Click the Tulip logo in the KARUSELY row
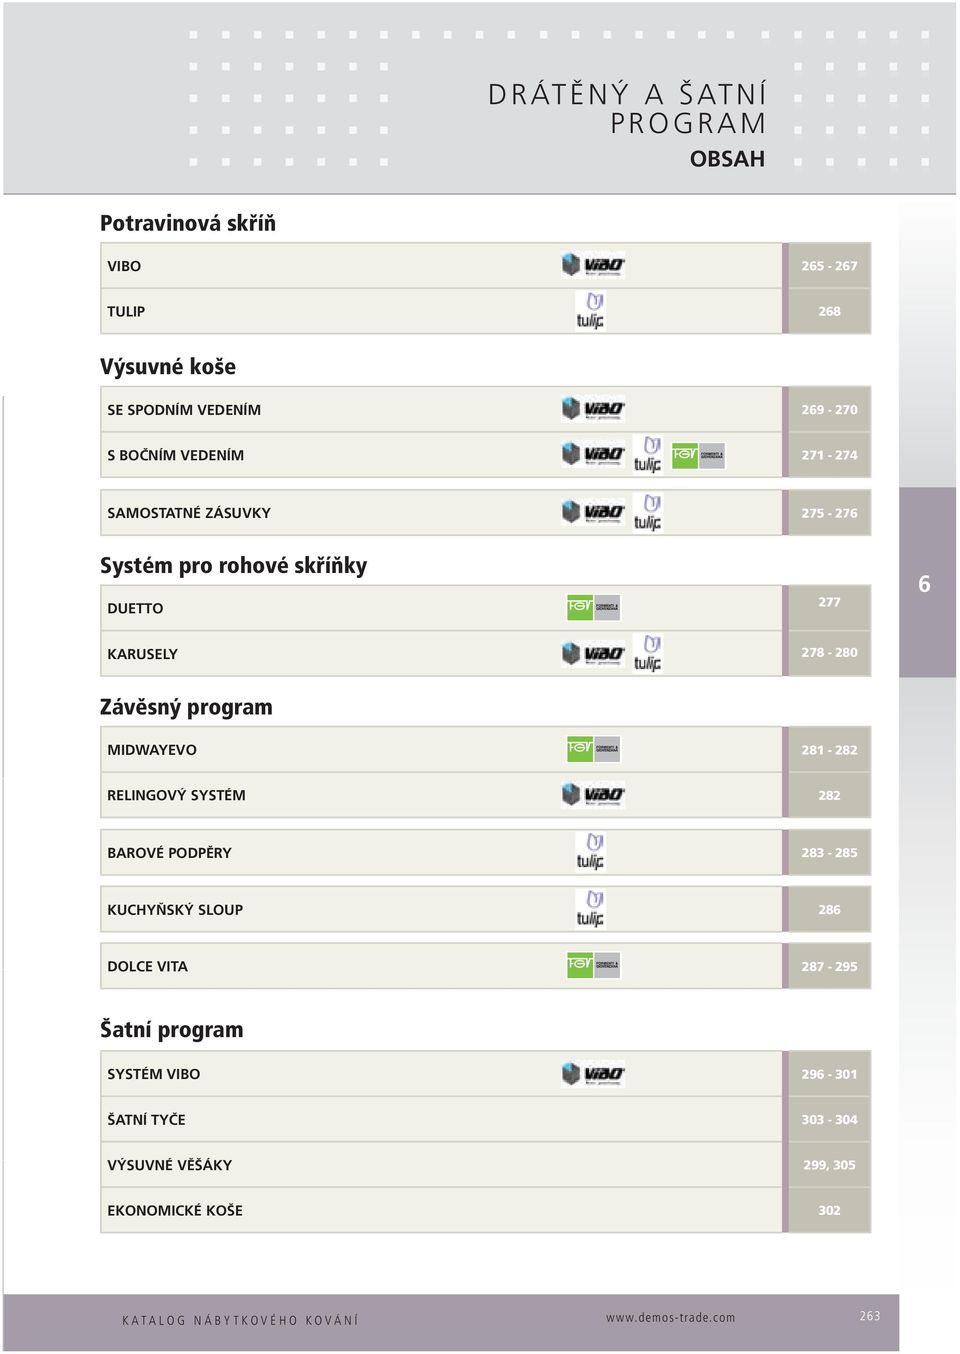The image size is (960, 1354). point(648,653)
